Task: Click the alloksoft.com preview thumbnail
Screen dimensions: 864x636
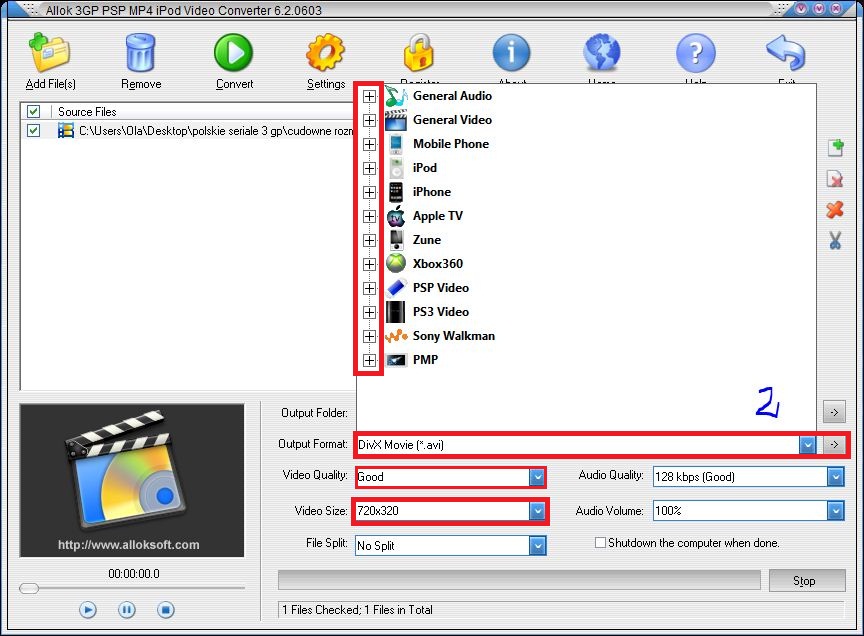Action: (132, 481)
